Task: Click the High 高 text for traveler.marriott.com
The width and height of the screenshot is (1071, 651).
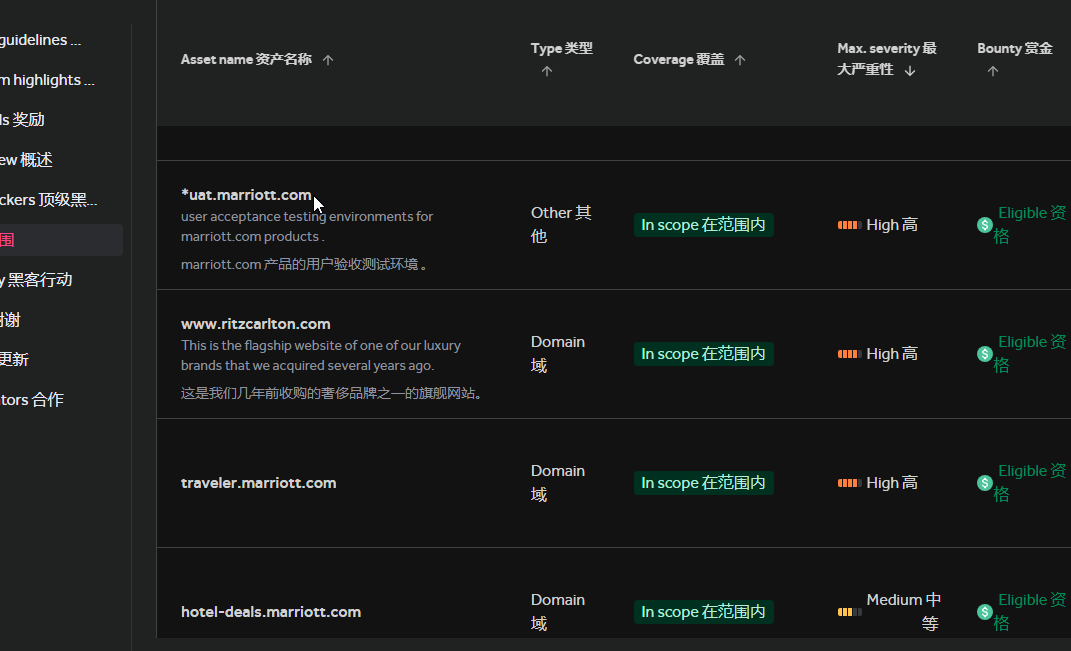Action: point(892,483)
